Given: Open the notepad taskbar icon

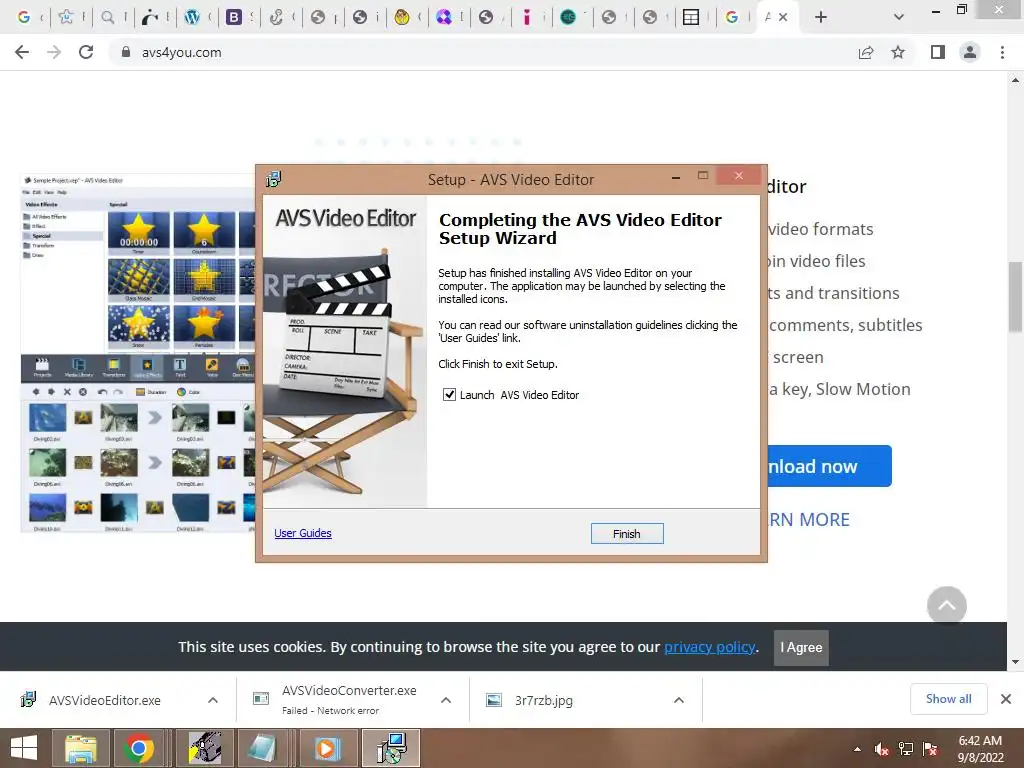Looking at the screenshot, I should pyautogui.click(x=263, y=748).
